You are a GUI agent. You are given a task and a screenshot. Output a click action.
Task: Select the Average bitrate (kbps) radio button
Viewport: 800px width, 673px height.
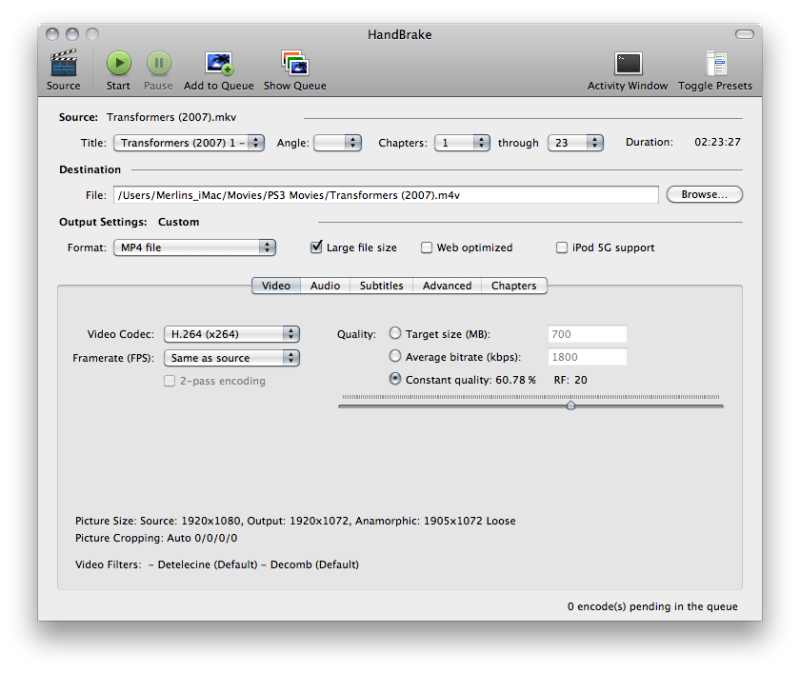395,356
